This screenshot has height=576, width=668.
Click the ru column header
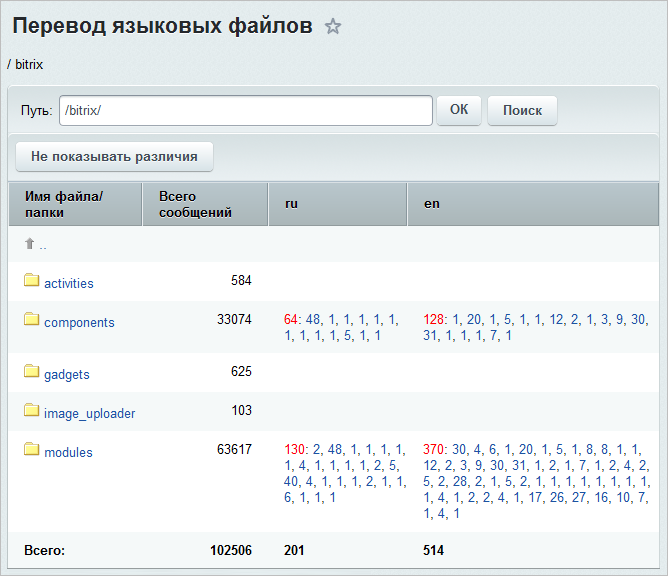point(337,204)
